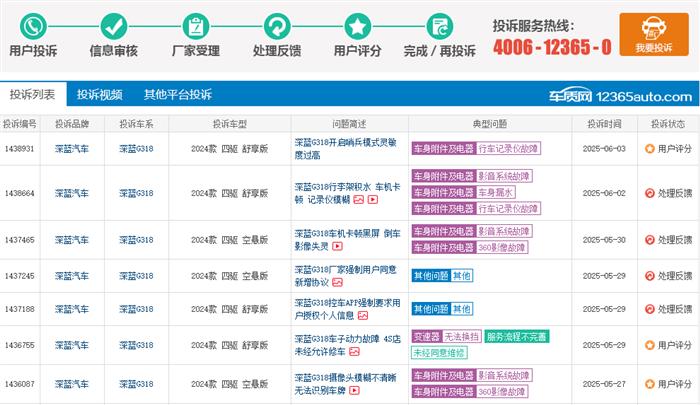Click 360影像故障 tag in row 1437465
Viewport: 700px width, 405px height.
[502, 247]
